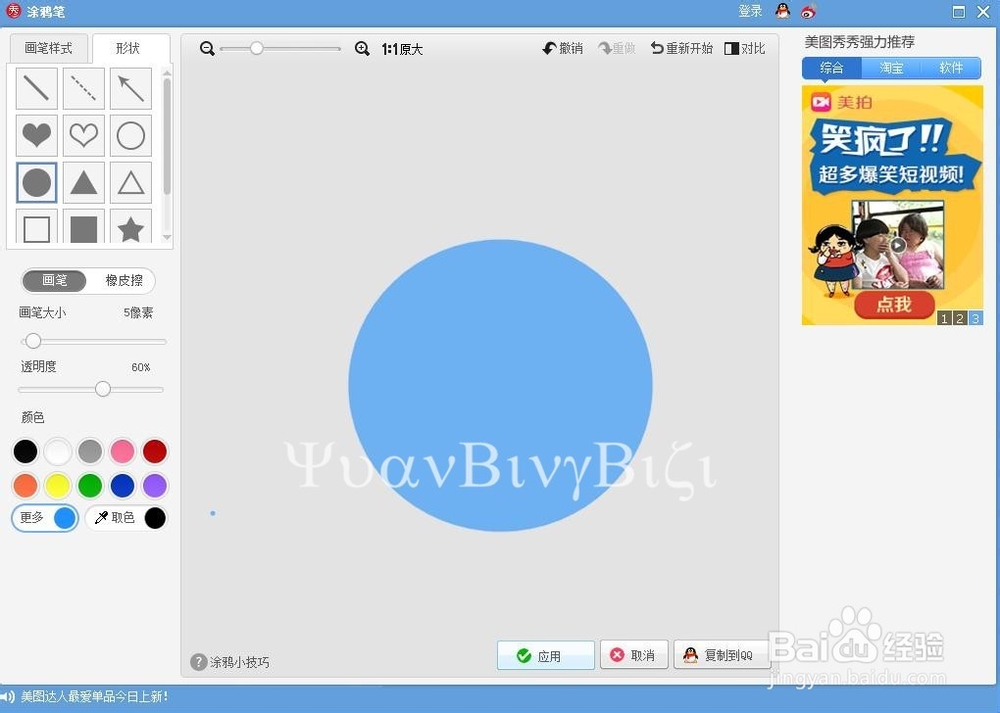The height and width of the screenshot is (713, 1000).
Task: Show ad page 3
Action: click(975, 318)
